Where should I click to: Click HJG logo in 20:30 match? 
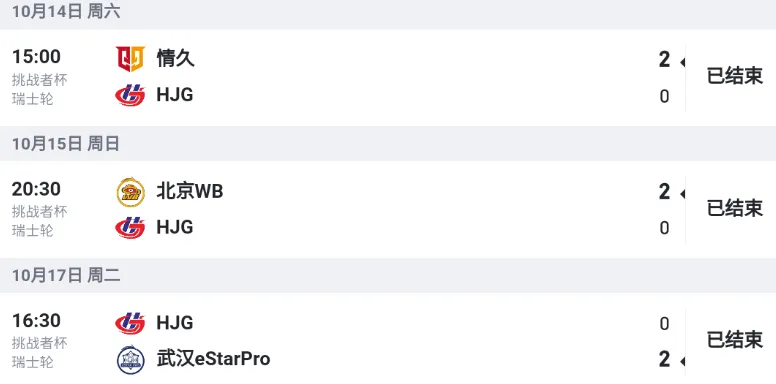click(x=131, y=228)
